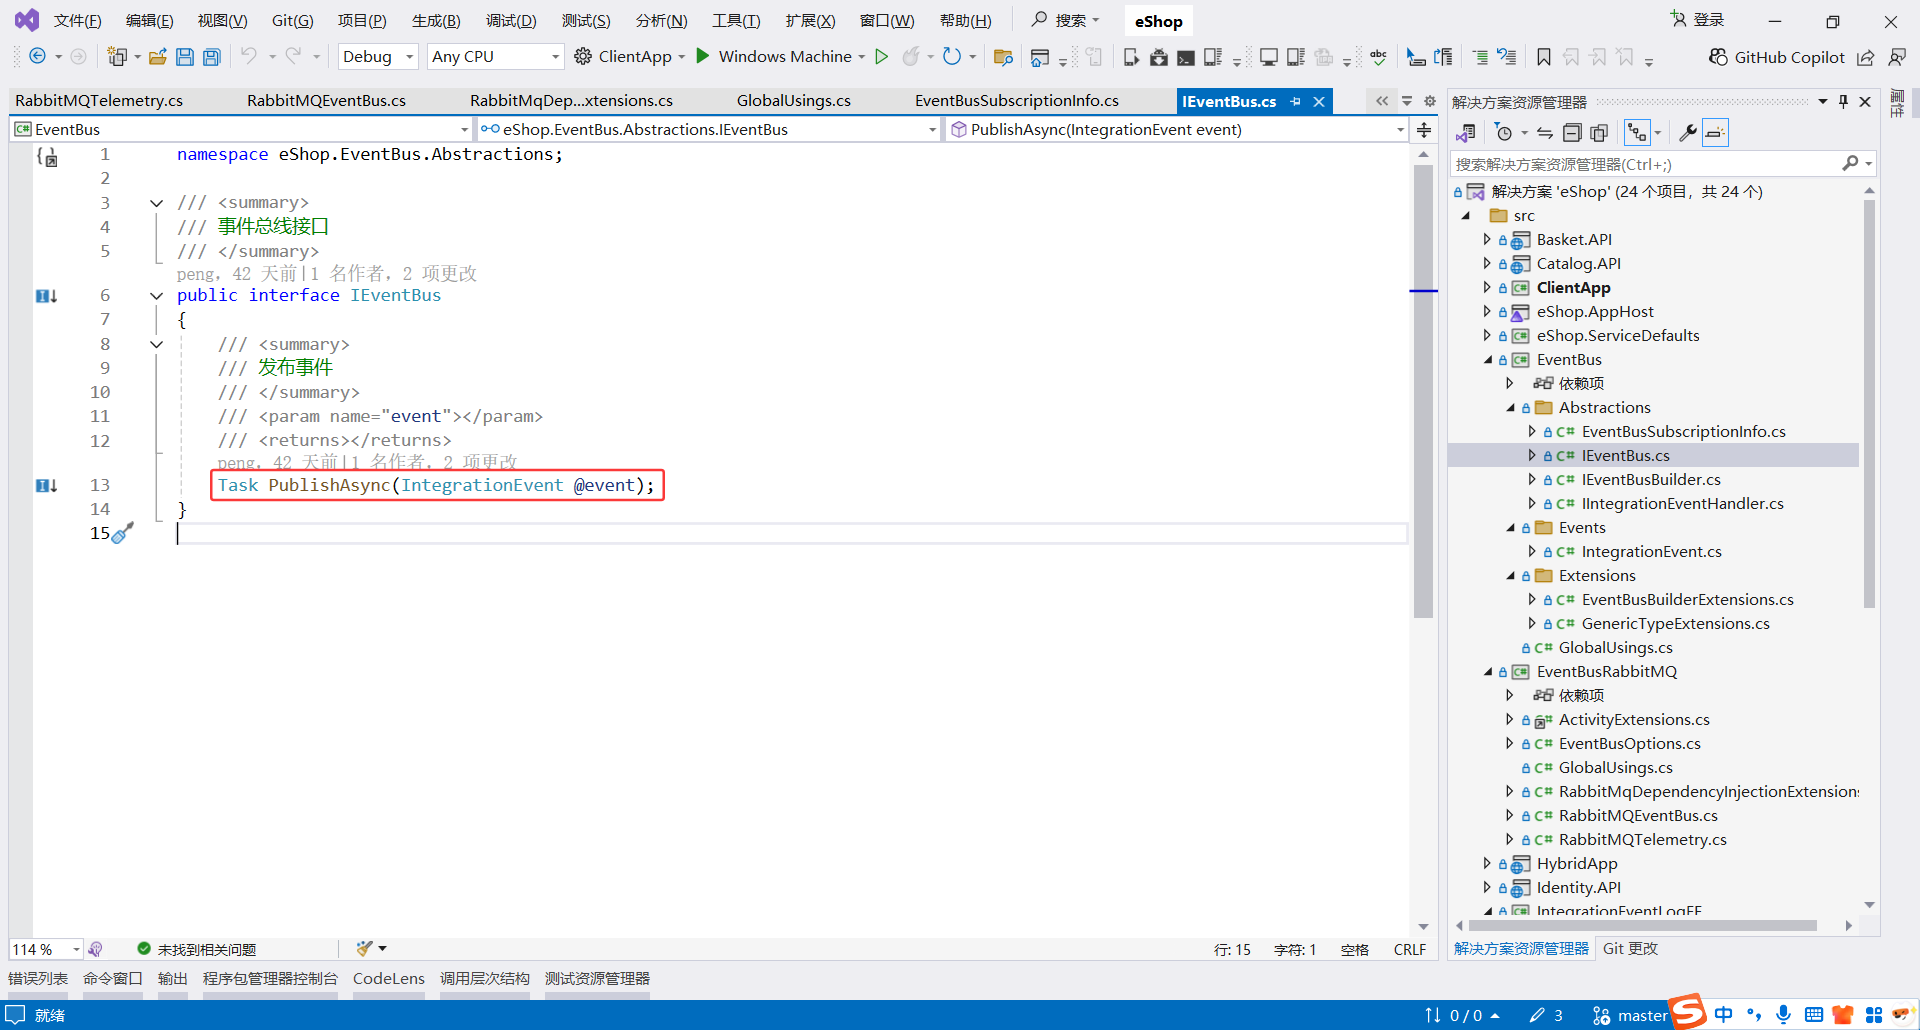Open the IEventBus type navigation dropdown
1920x1030 pixels.
coord(708,130)
